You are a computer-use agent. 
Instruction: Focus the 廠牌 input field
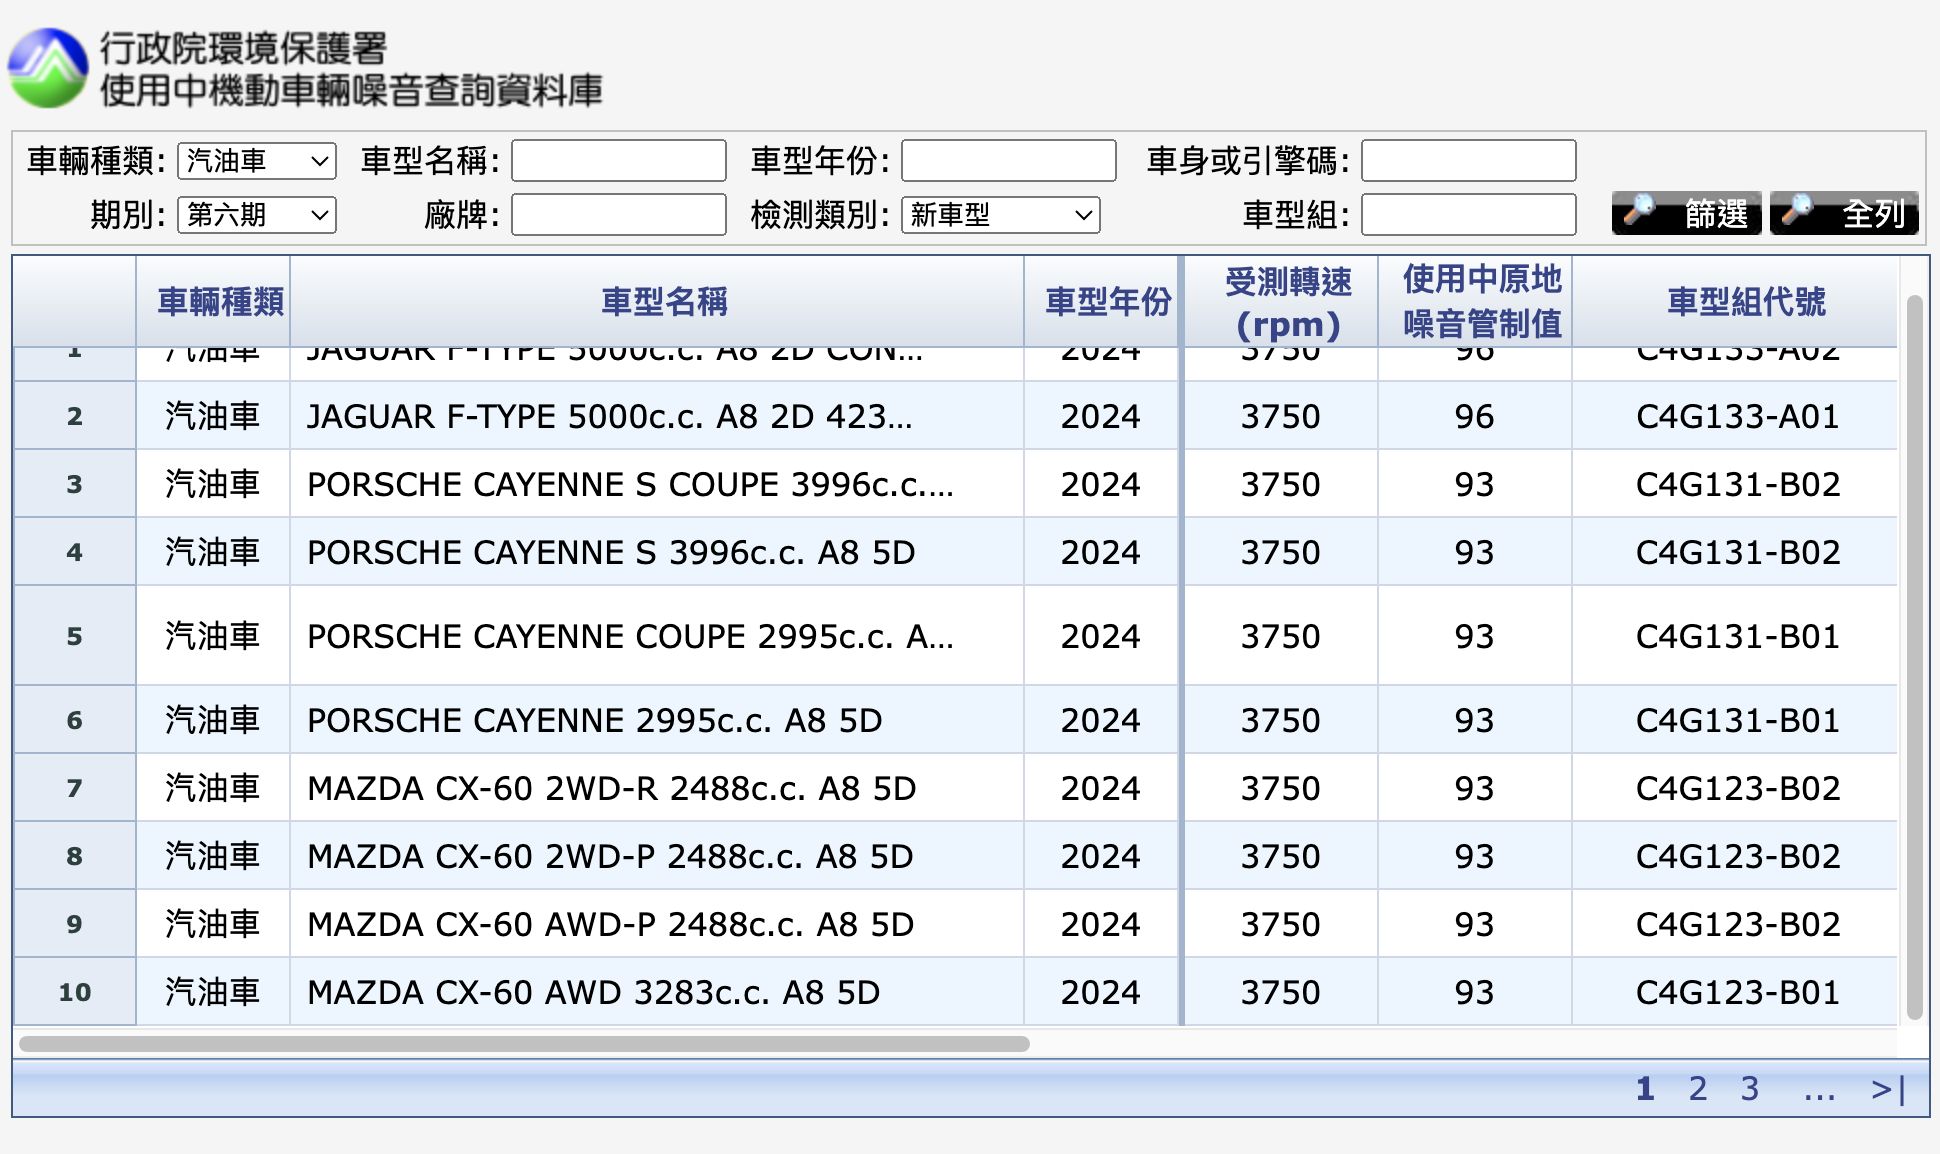[x=619, y=215]
